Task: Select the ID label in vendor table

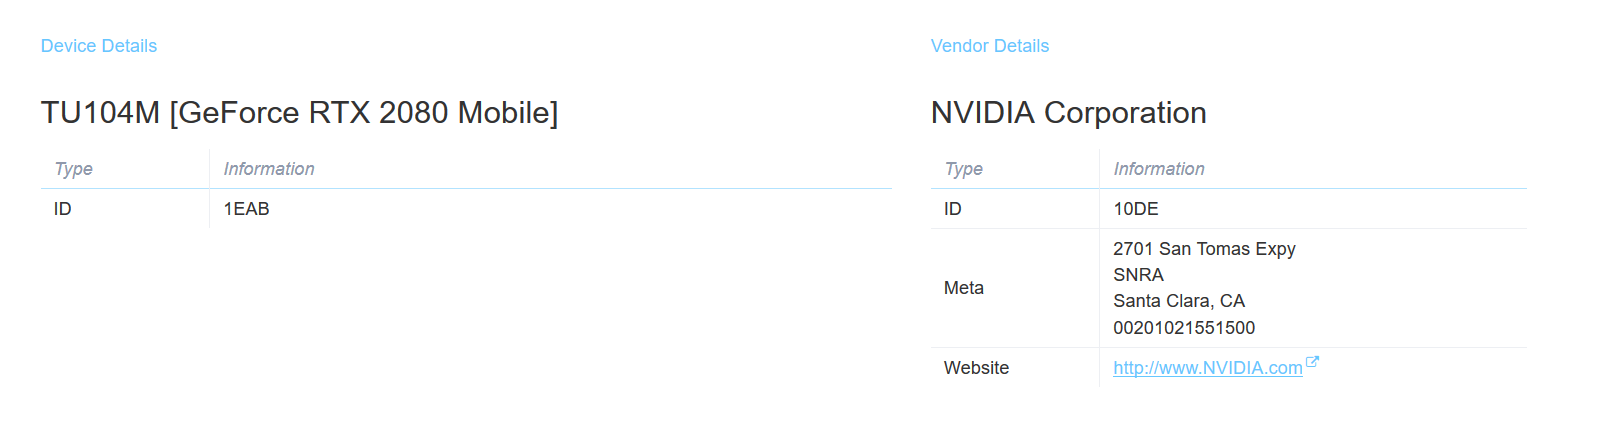Action: [953, 209]
